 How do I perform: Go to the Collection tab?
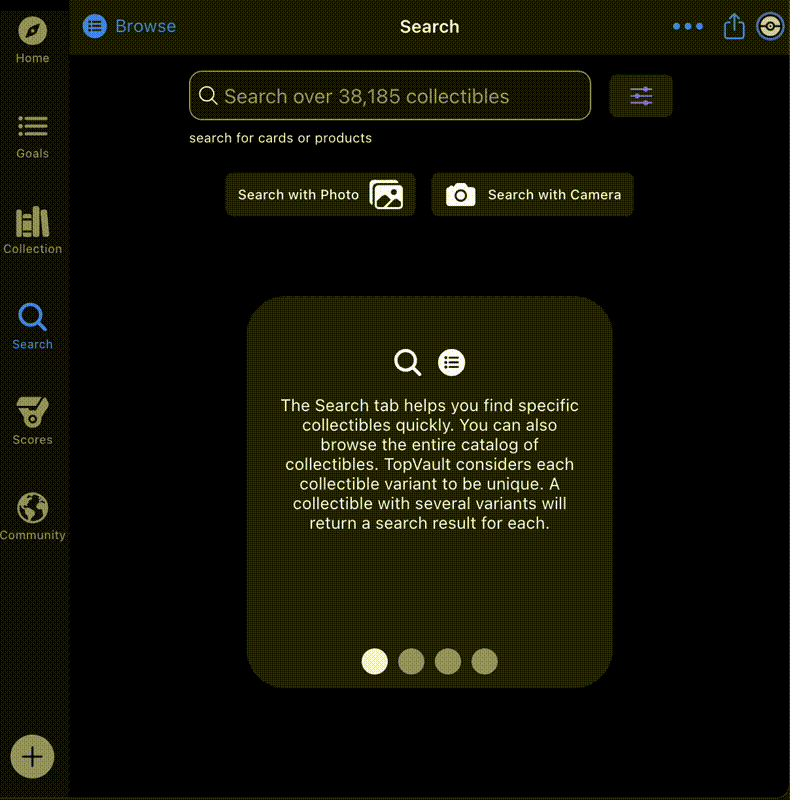tap(32, 230)
